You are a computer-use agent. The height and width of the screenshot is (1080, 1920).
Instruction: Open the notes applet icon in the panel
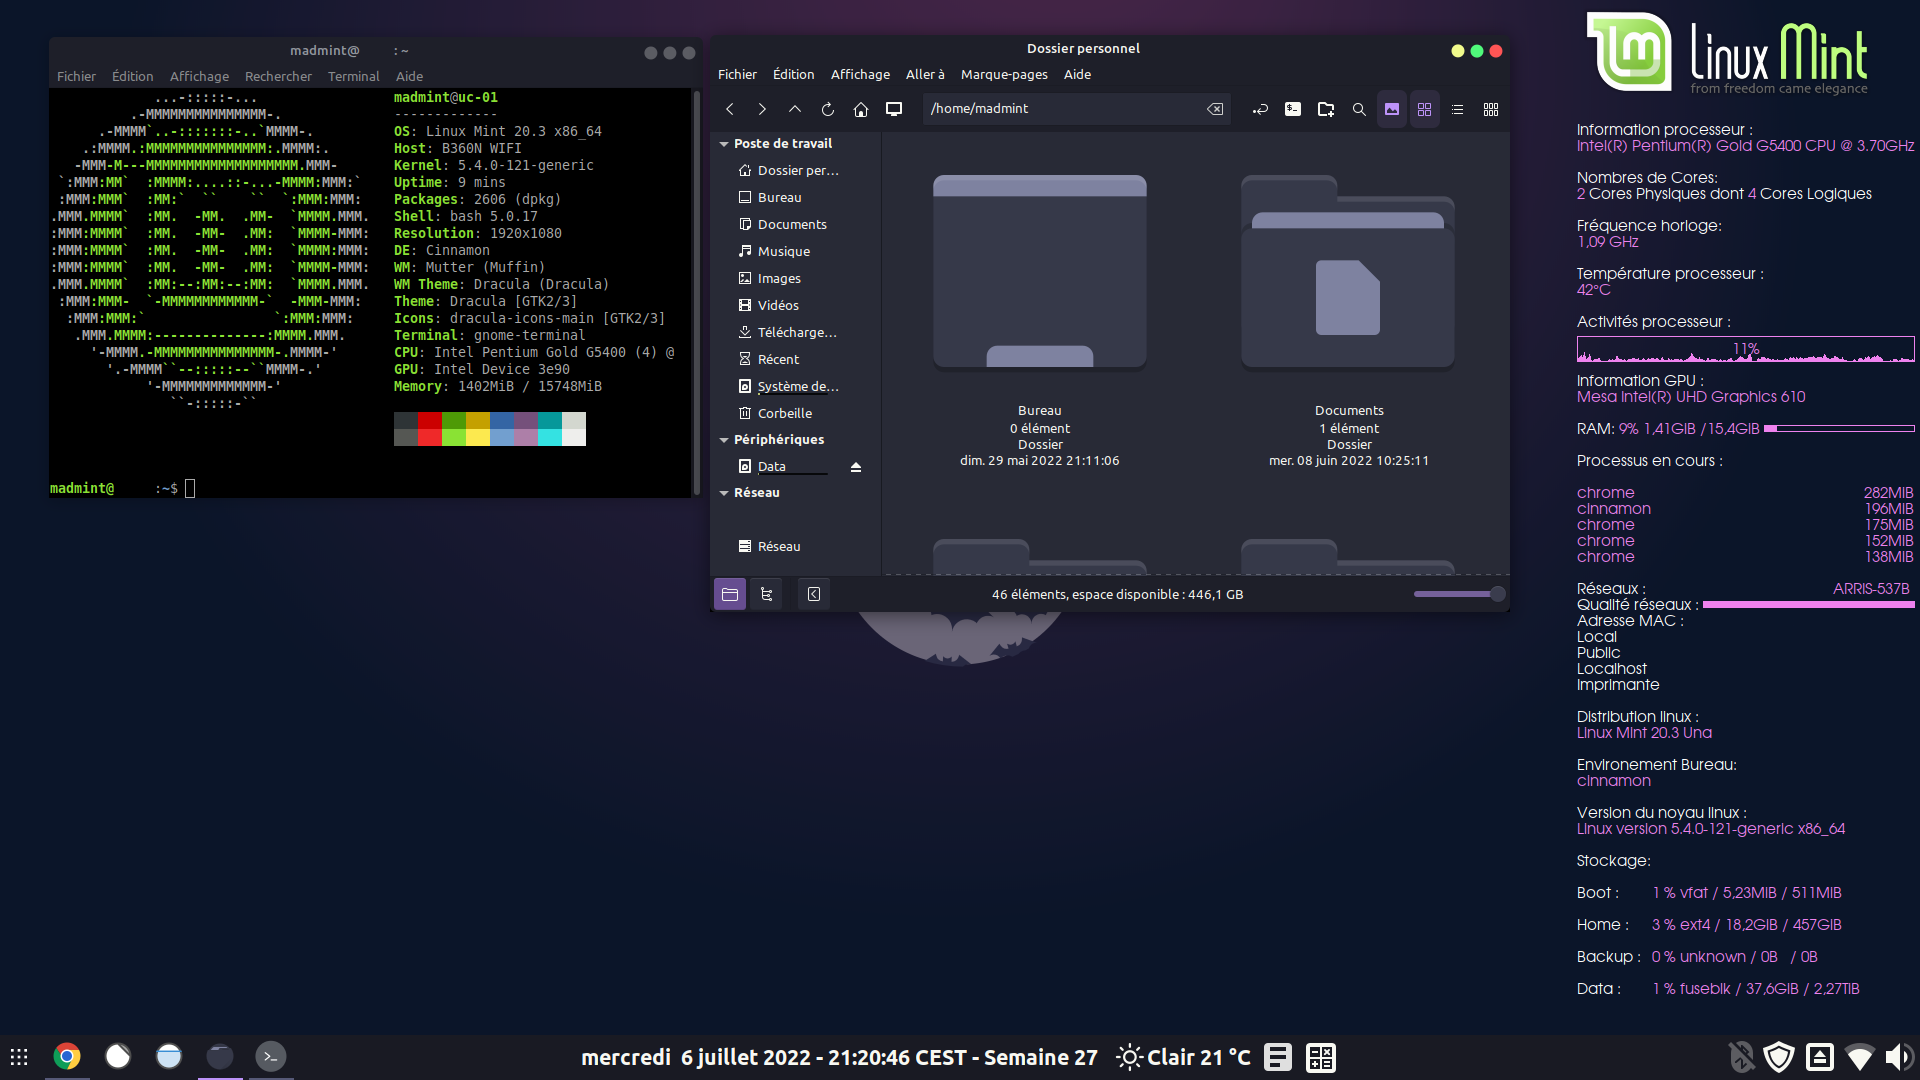pyautogui.click(x=1277, y=1057)
